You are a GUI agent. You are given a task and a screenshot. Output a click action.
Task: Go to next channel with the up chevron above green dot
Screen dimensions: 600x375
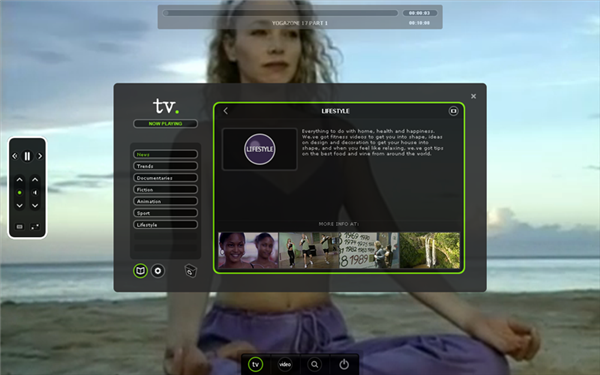(x=20, y=179)
